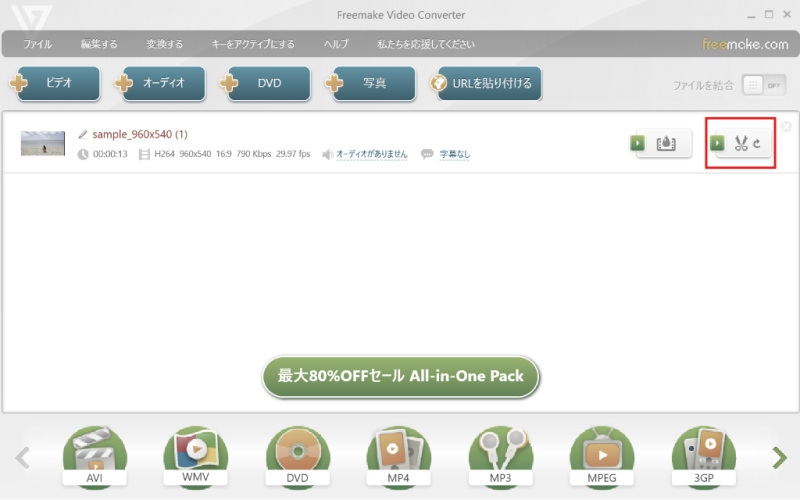Add audio with the オーディオ button
Image resolution: width=800 pixels, height=500 pixels.
coord(160,83)
